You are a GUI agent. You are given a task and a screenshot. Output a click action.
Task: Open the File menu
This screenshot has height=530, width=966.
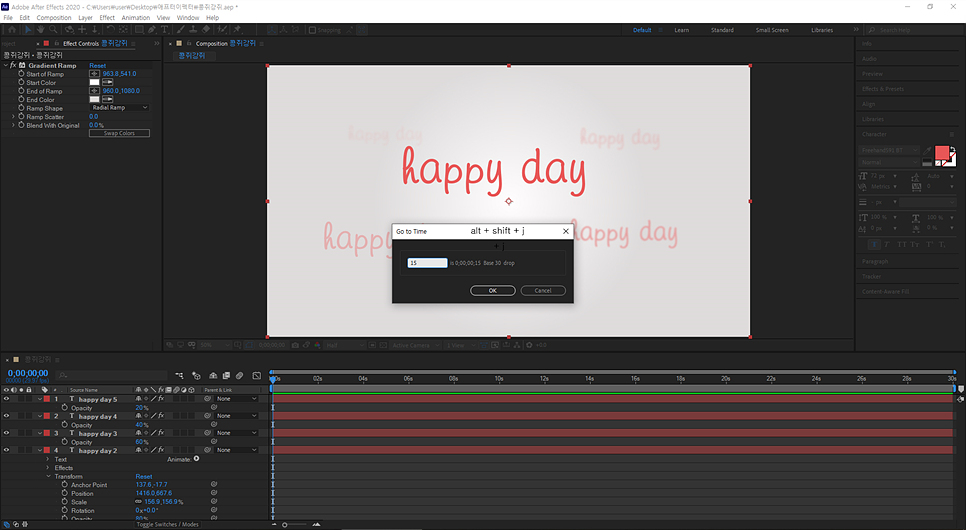click(8, 18)
